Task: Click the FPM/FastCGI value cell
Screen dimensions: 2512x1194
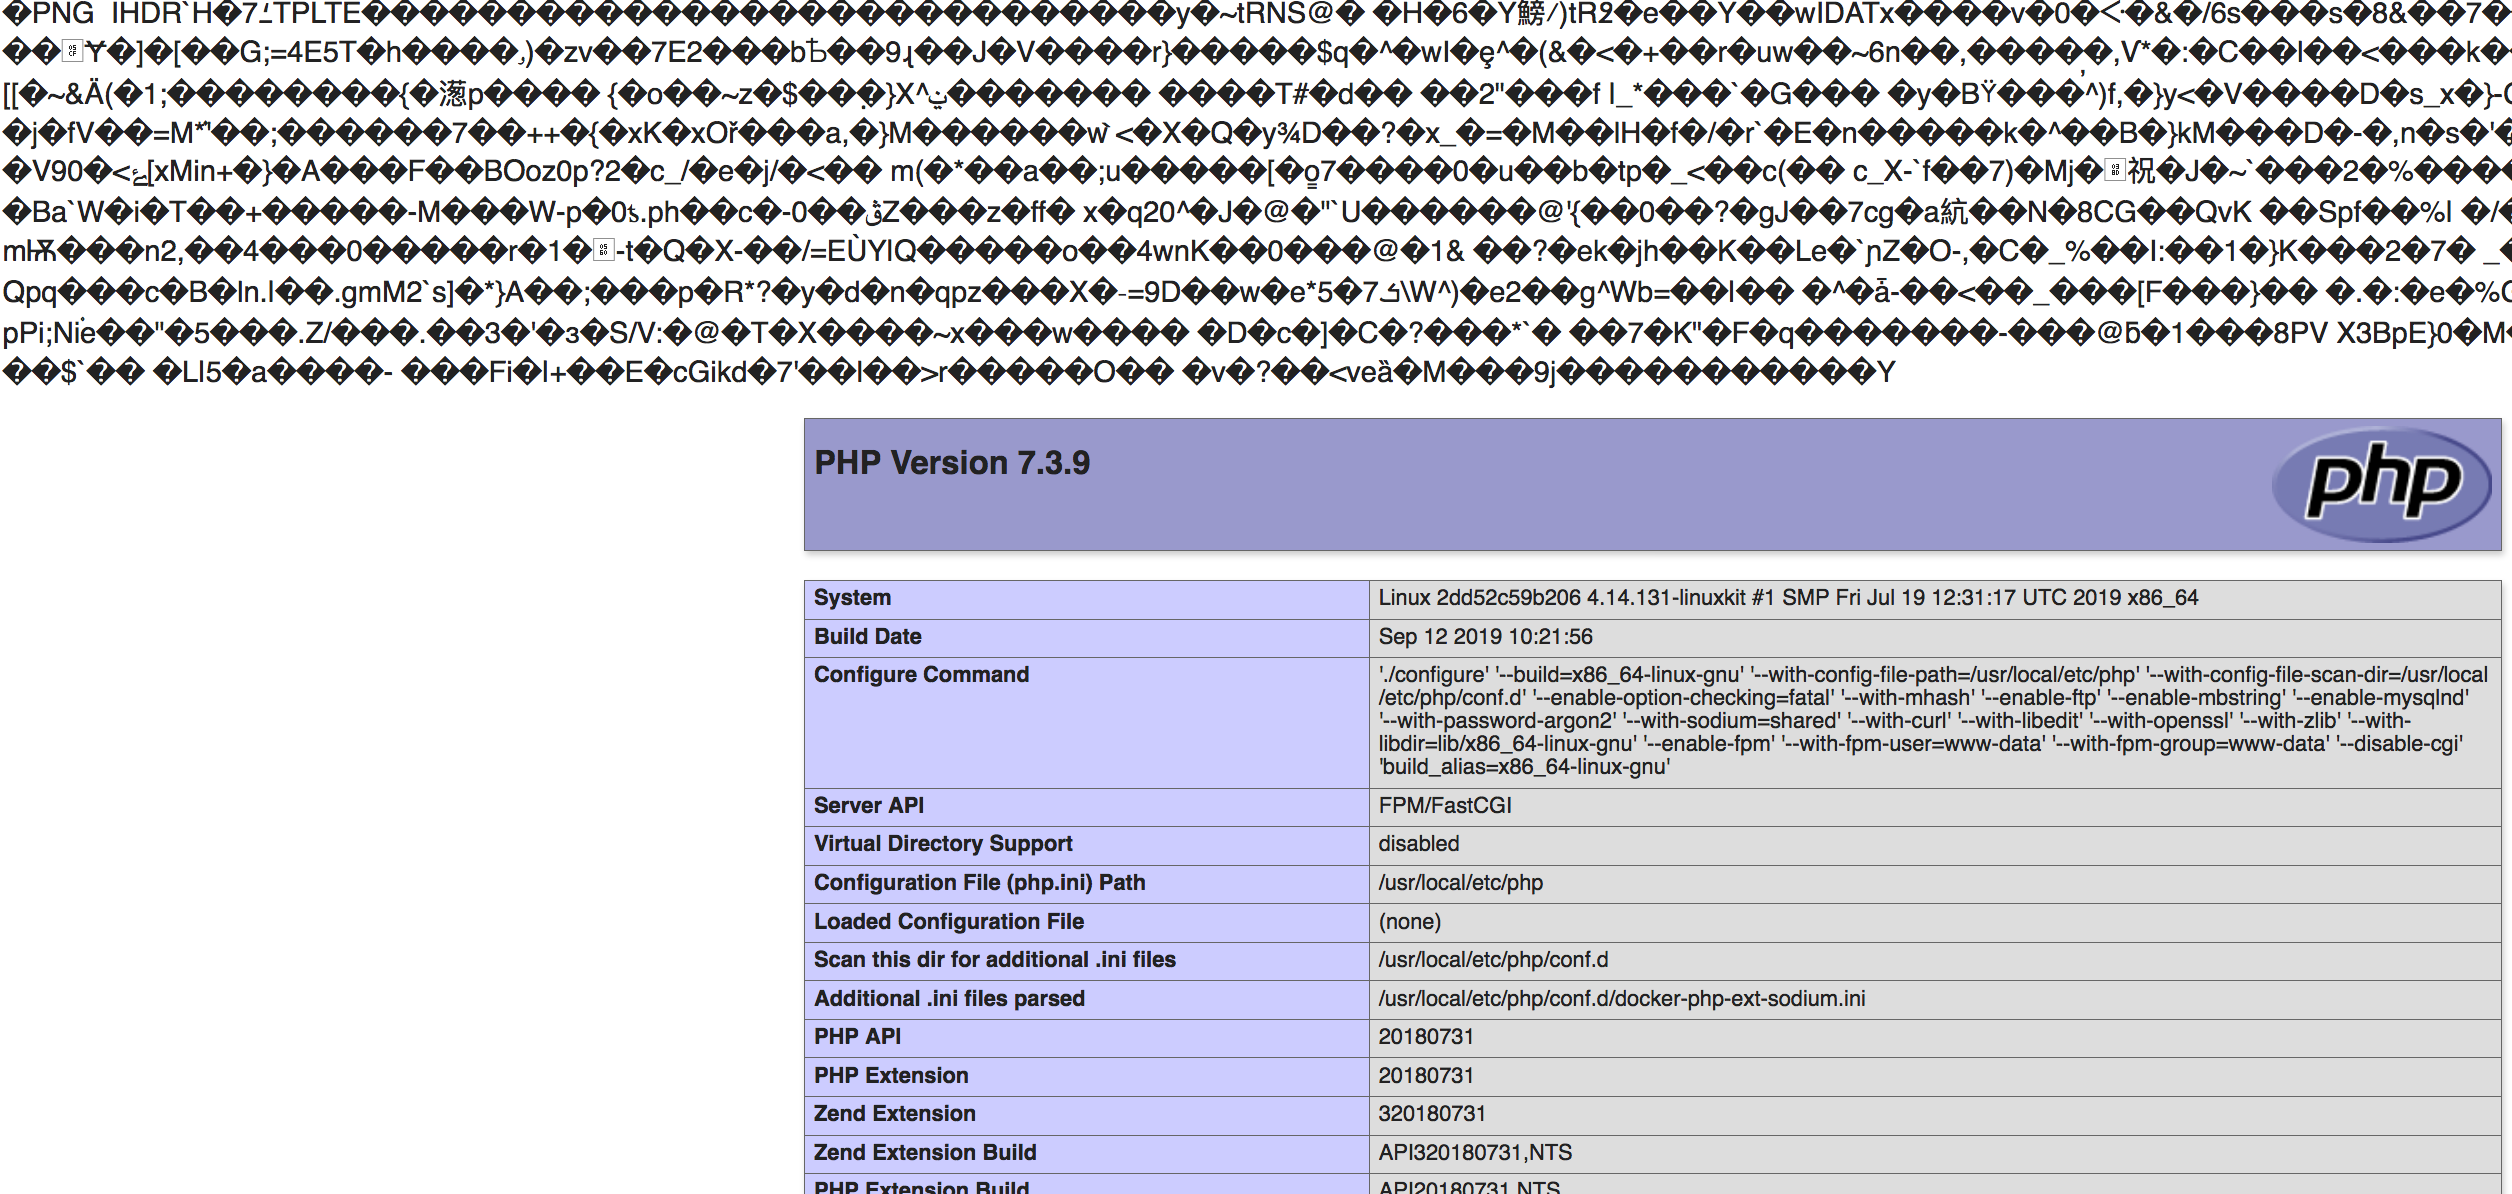Action: pos(1444,806)
